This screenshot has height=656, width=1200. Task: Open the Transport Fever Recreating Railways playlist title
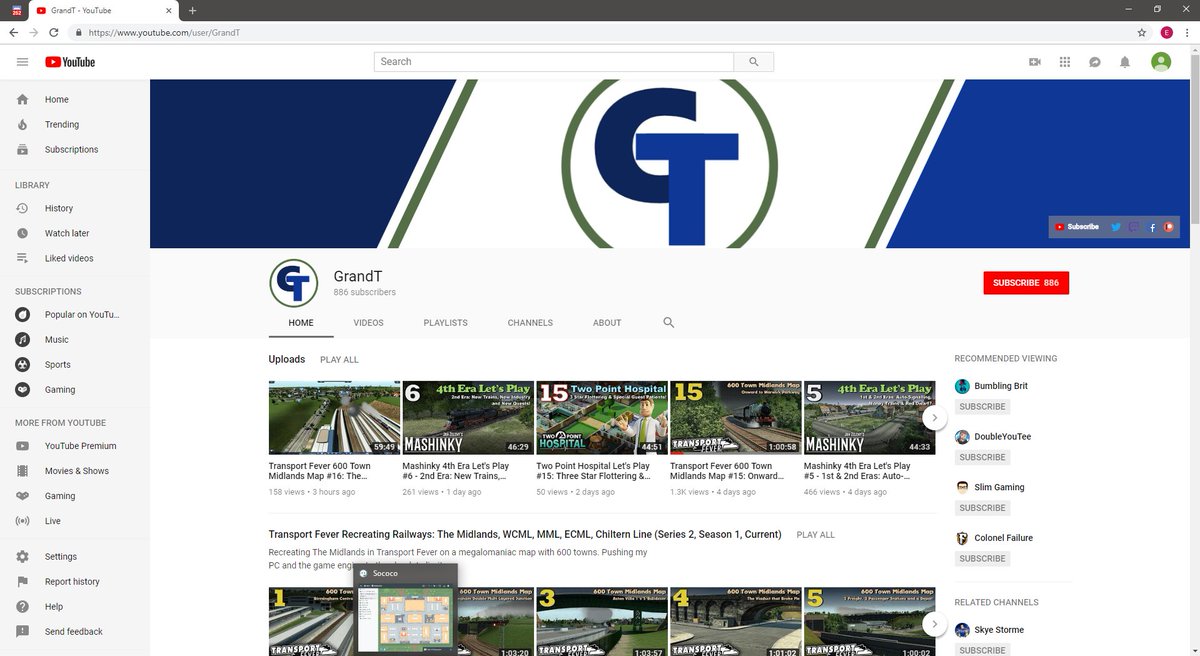(x=525, y=534)
